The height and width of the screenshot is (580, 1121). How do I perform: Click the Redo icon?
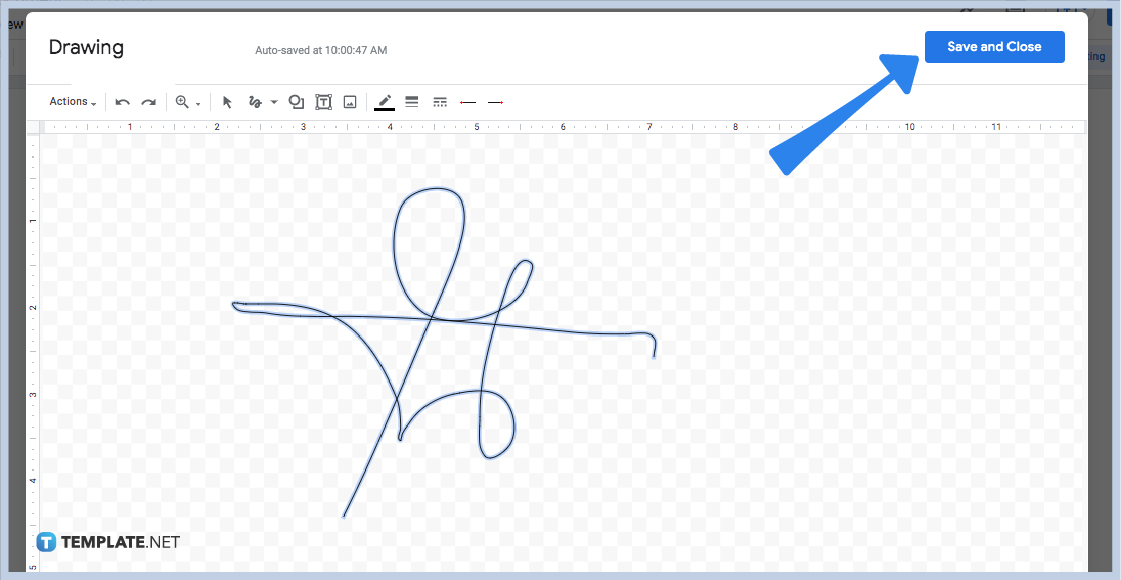pos(148,101)
